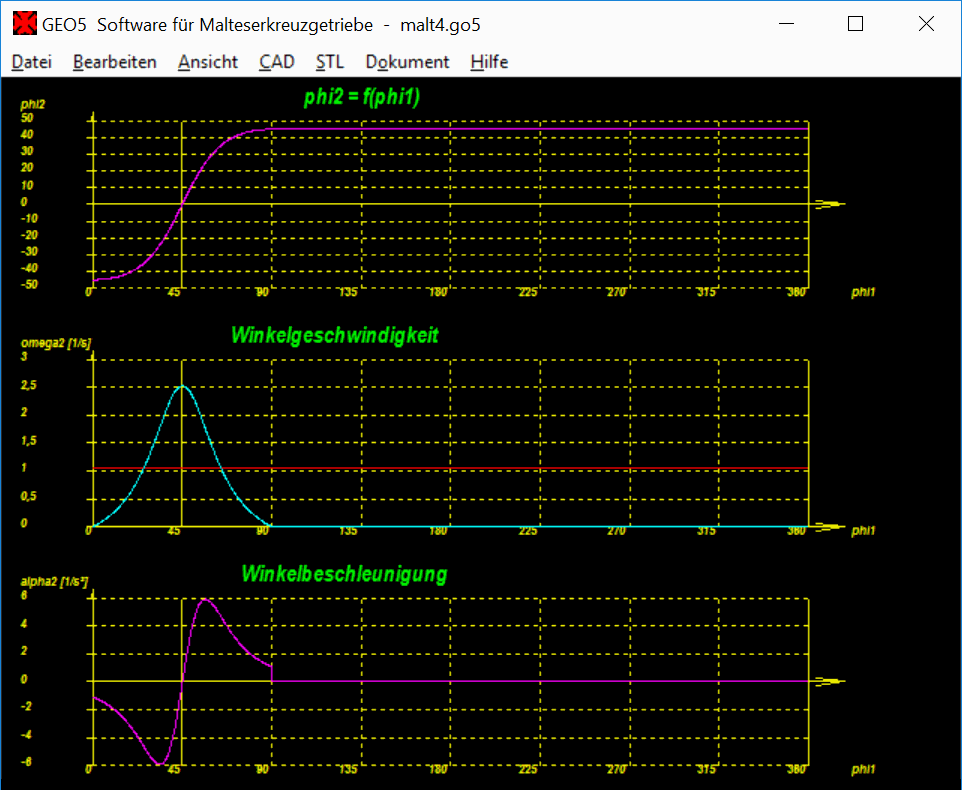The width and height of the screenshot is (962, 790).
Task: Open the Dokument menu
Action: pyautogui.click(x=407, y=62)
